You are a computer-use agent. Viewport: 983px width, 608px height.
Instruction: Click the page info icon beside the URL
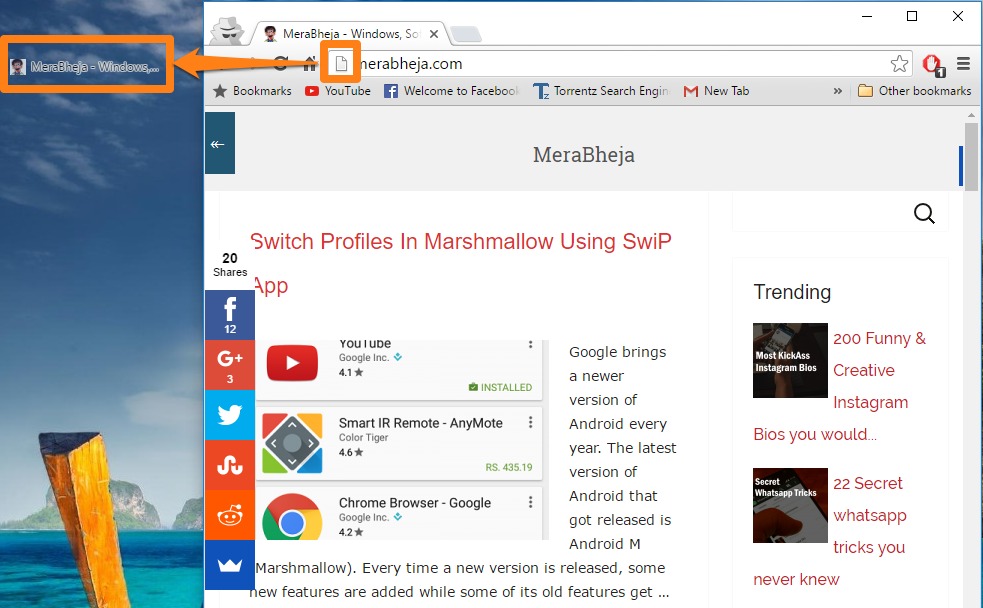coord(340,63)
